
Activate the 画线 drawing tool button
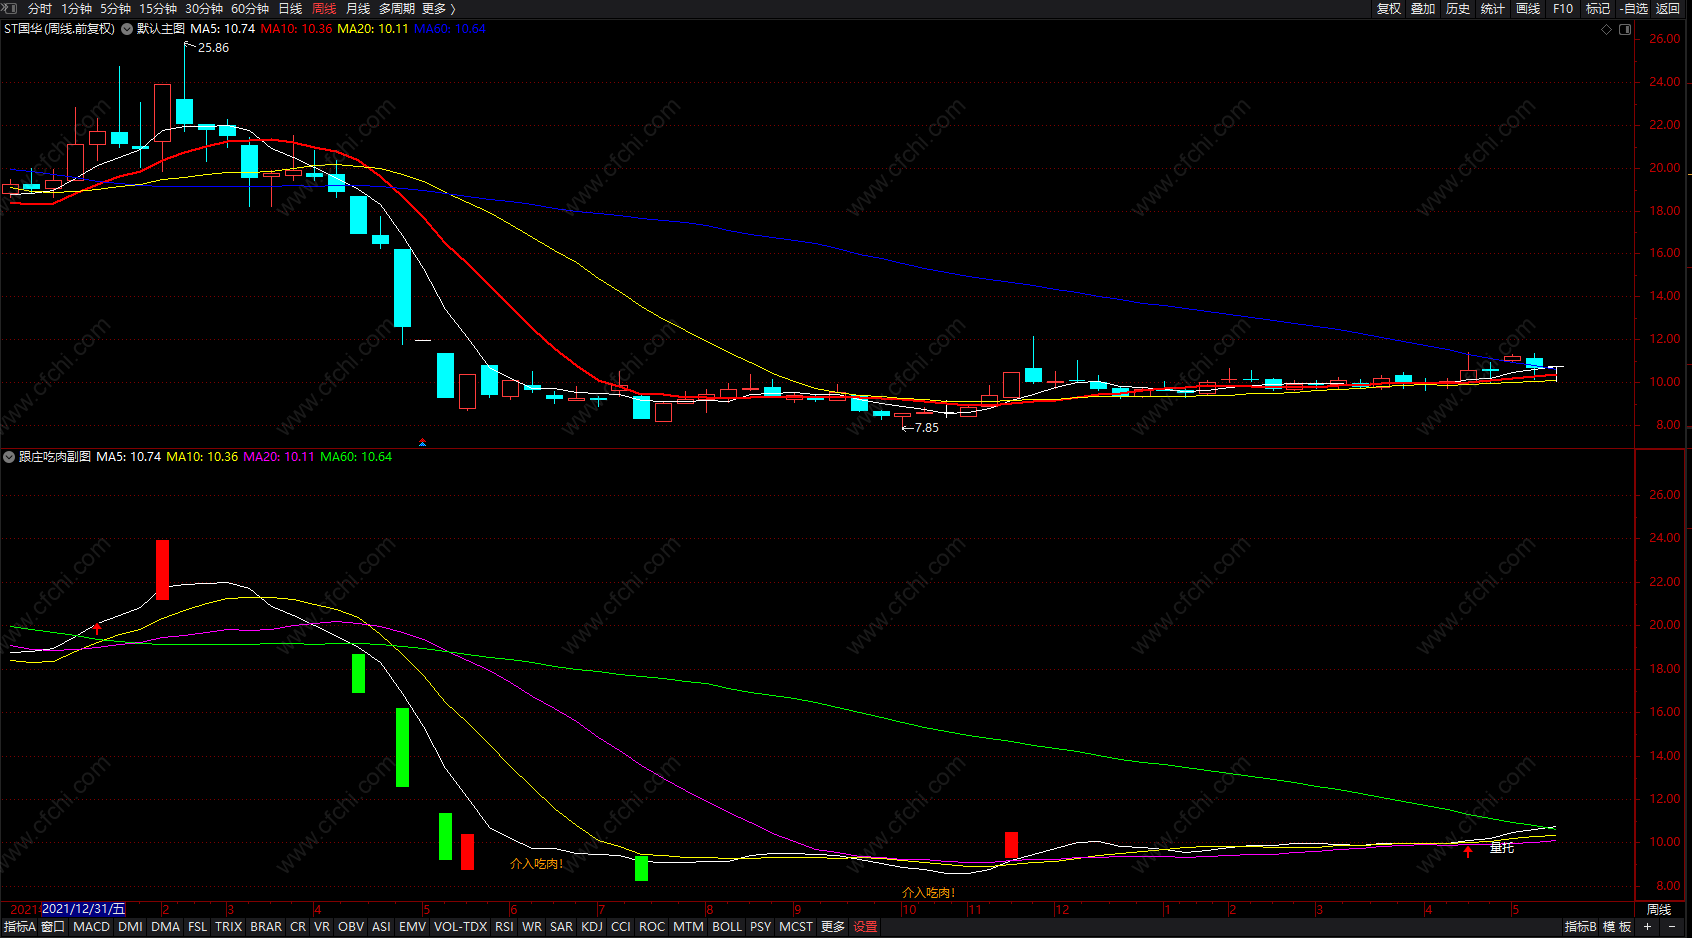pos(1528,8)
